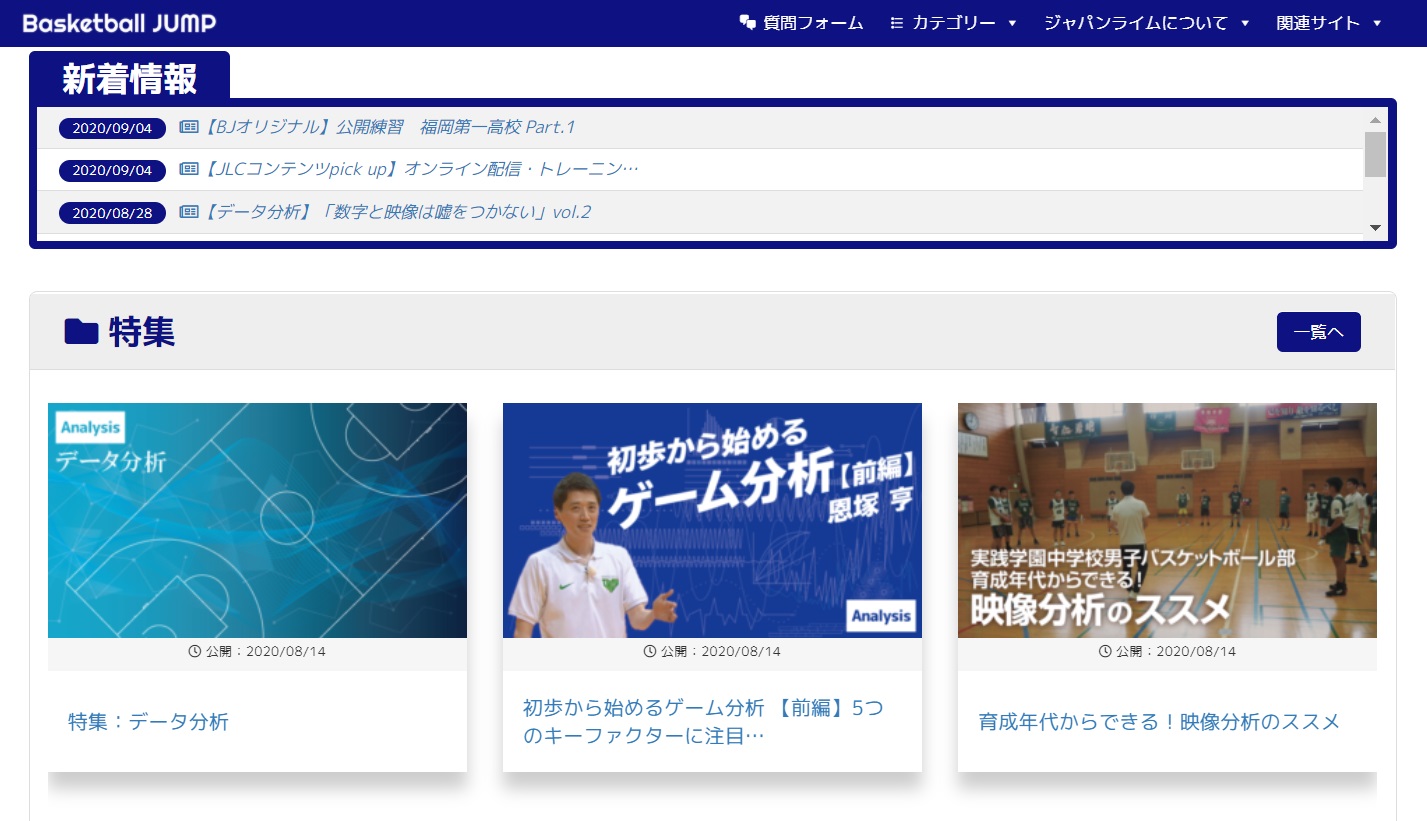Open the 育成年代からできる！映像分析のススメ link
The width and height of the screenshot is (1427, 821).
coord(1159,722)
